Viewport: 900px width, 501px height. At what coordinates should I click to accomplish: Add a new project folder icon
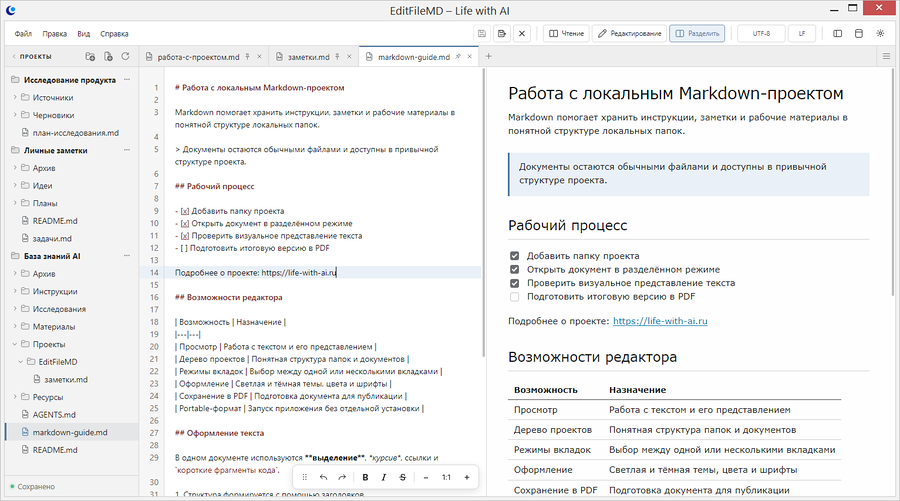[x=90, y=56]
